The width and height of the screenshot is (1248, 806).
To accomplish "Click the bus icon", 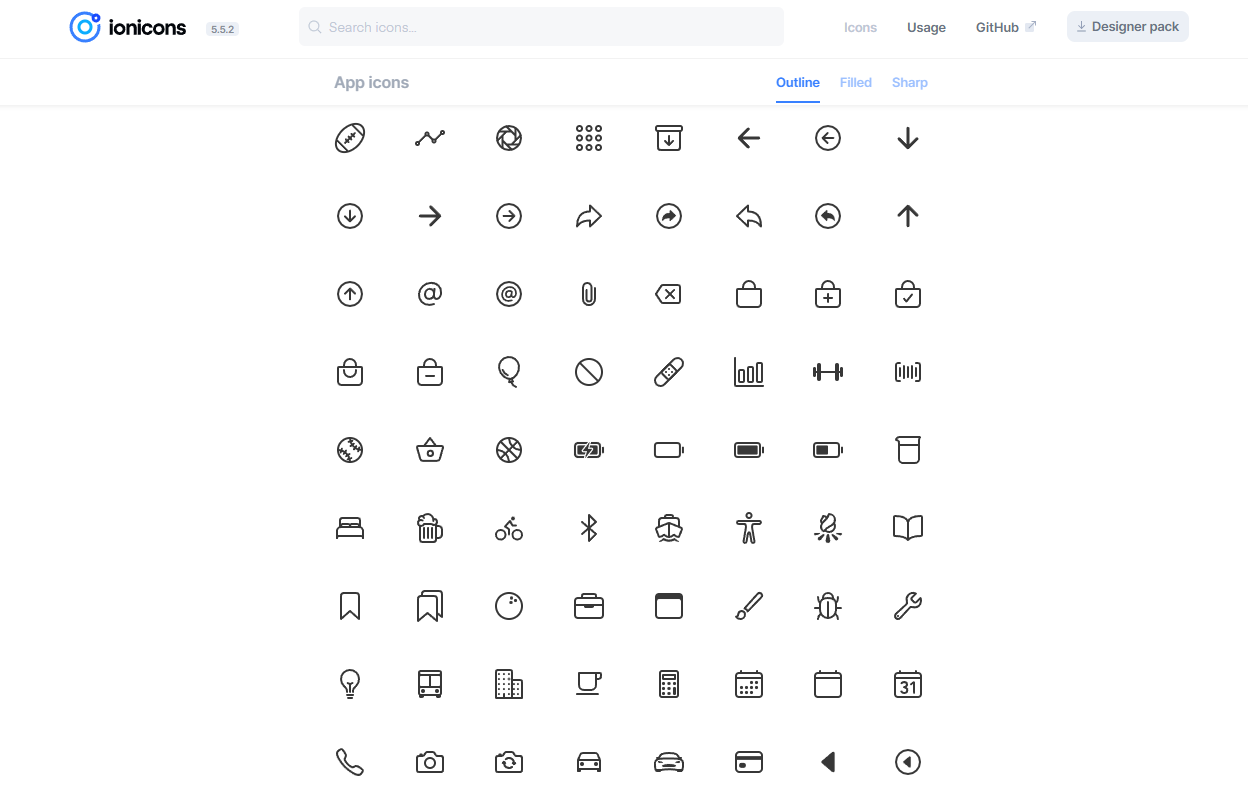I will 430,684.
